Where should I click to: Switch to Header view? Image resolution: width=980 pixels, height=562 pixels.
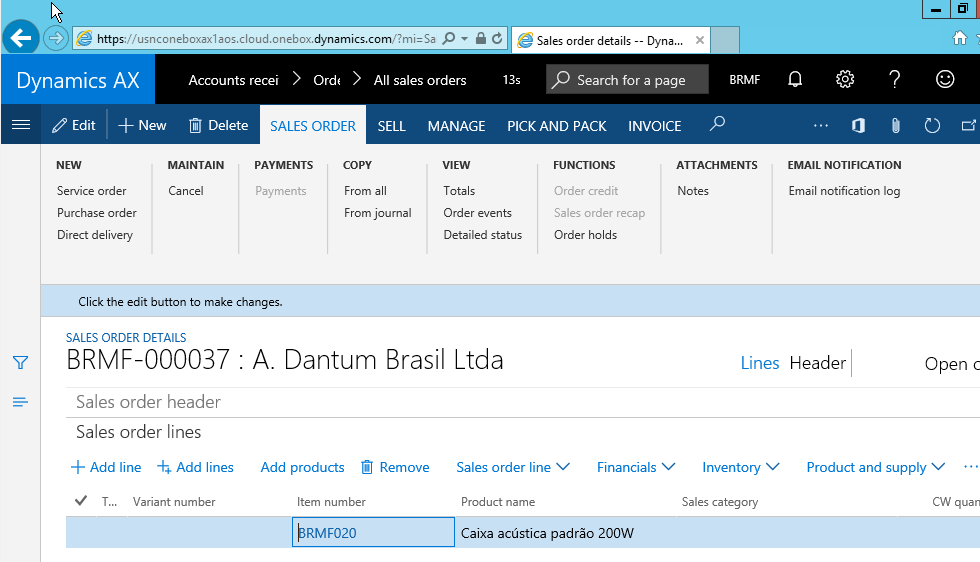coord(818,363)
